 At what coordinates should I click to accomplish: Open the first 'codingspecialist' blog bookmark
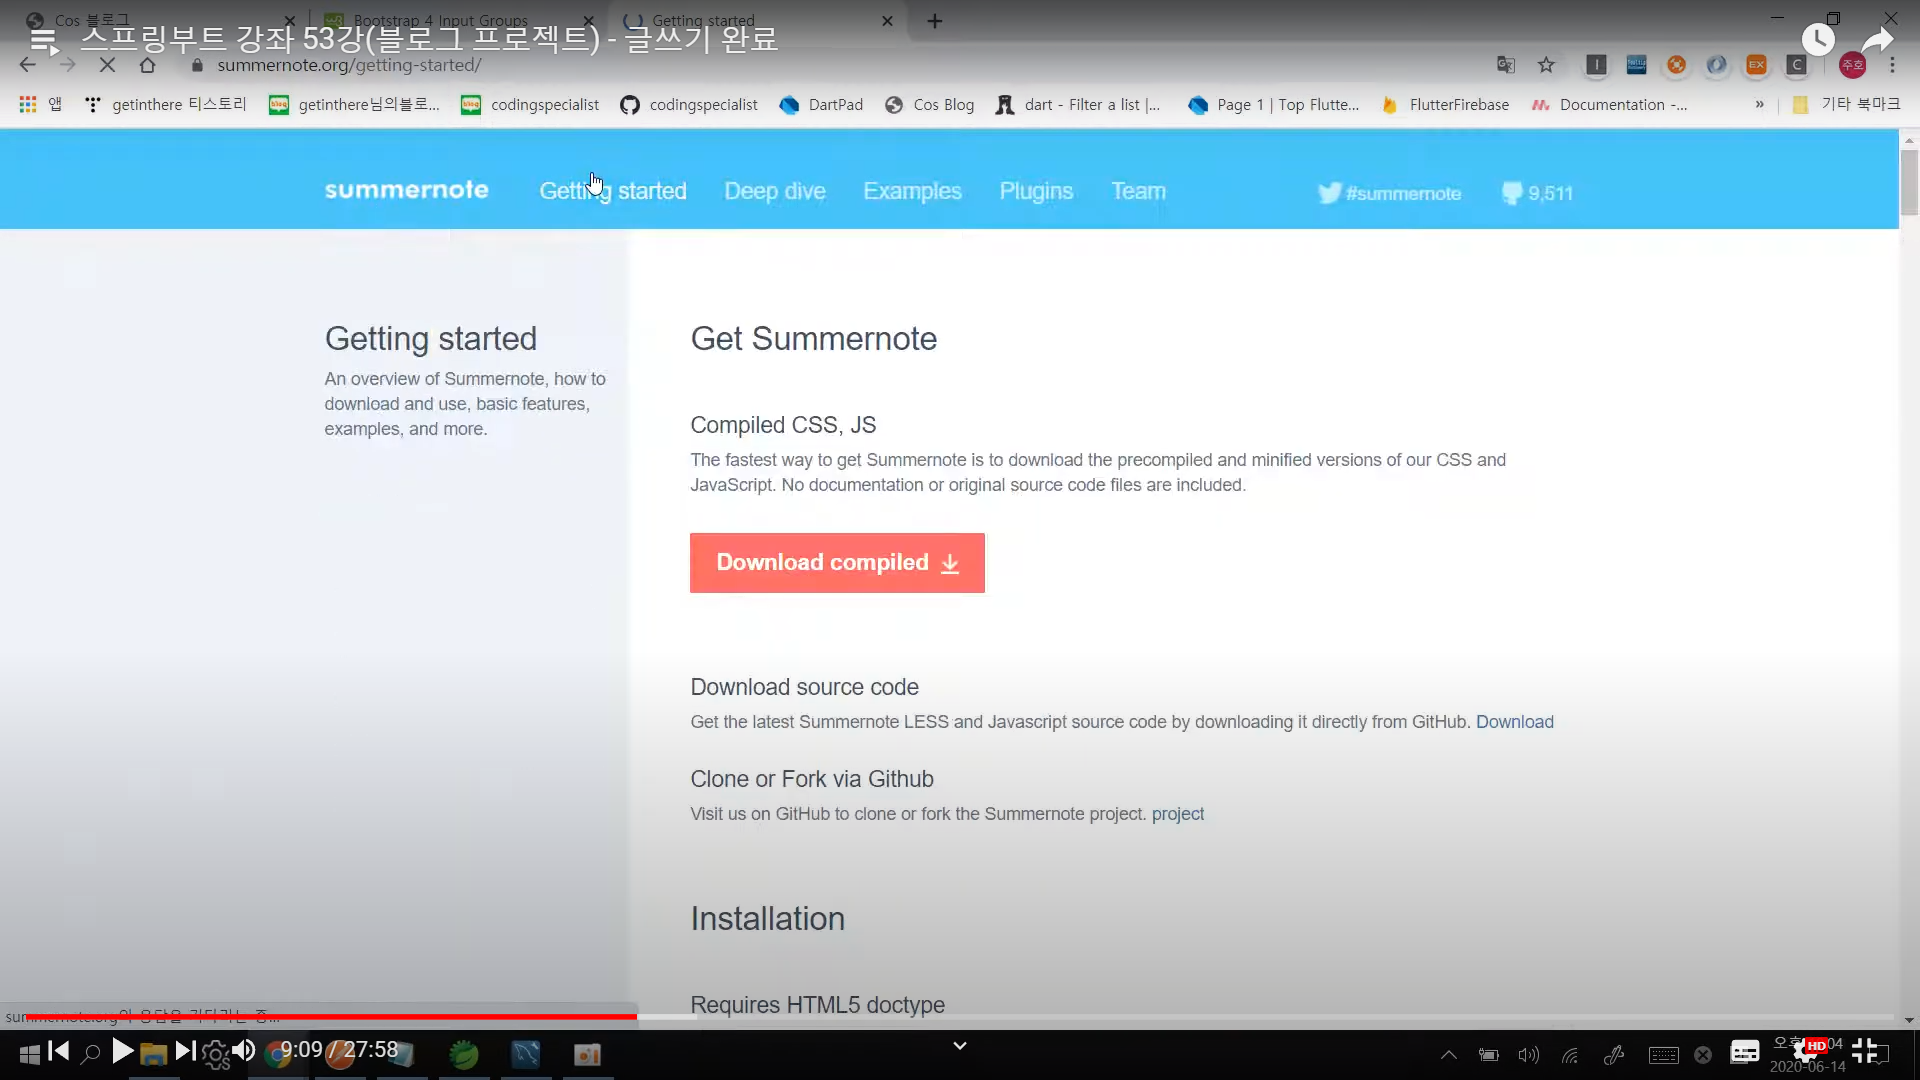pyautogui.click(x=530, y=104)
